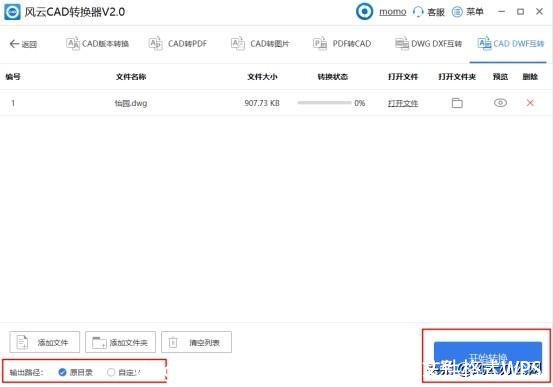Switch to the DWG DXF互转 tab
553x387 pixels.
pyautogui.click(x=428, y=44)
